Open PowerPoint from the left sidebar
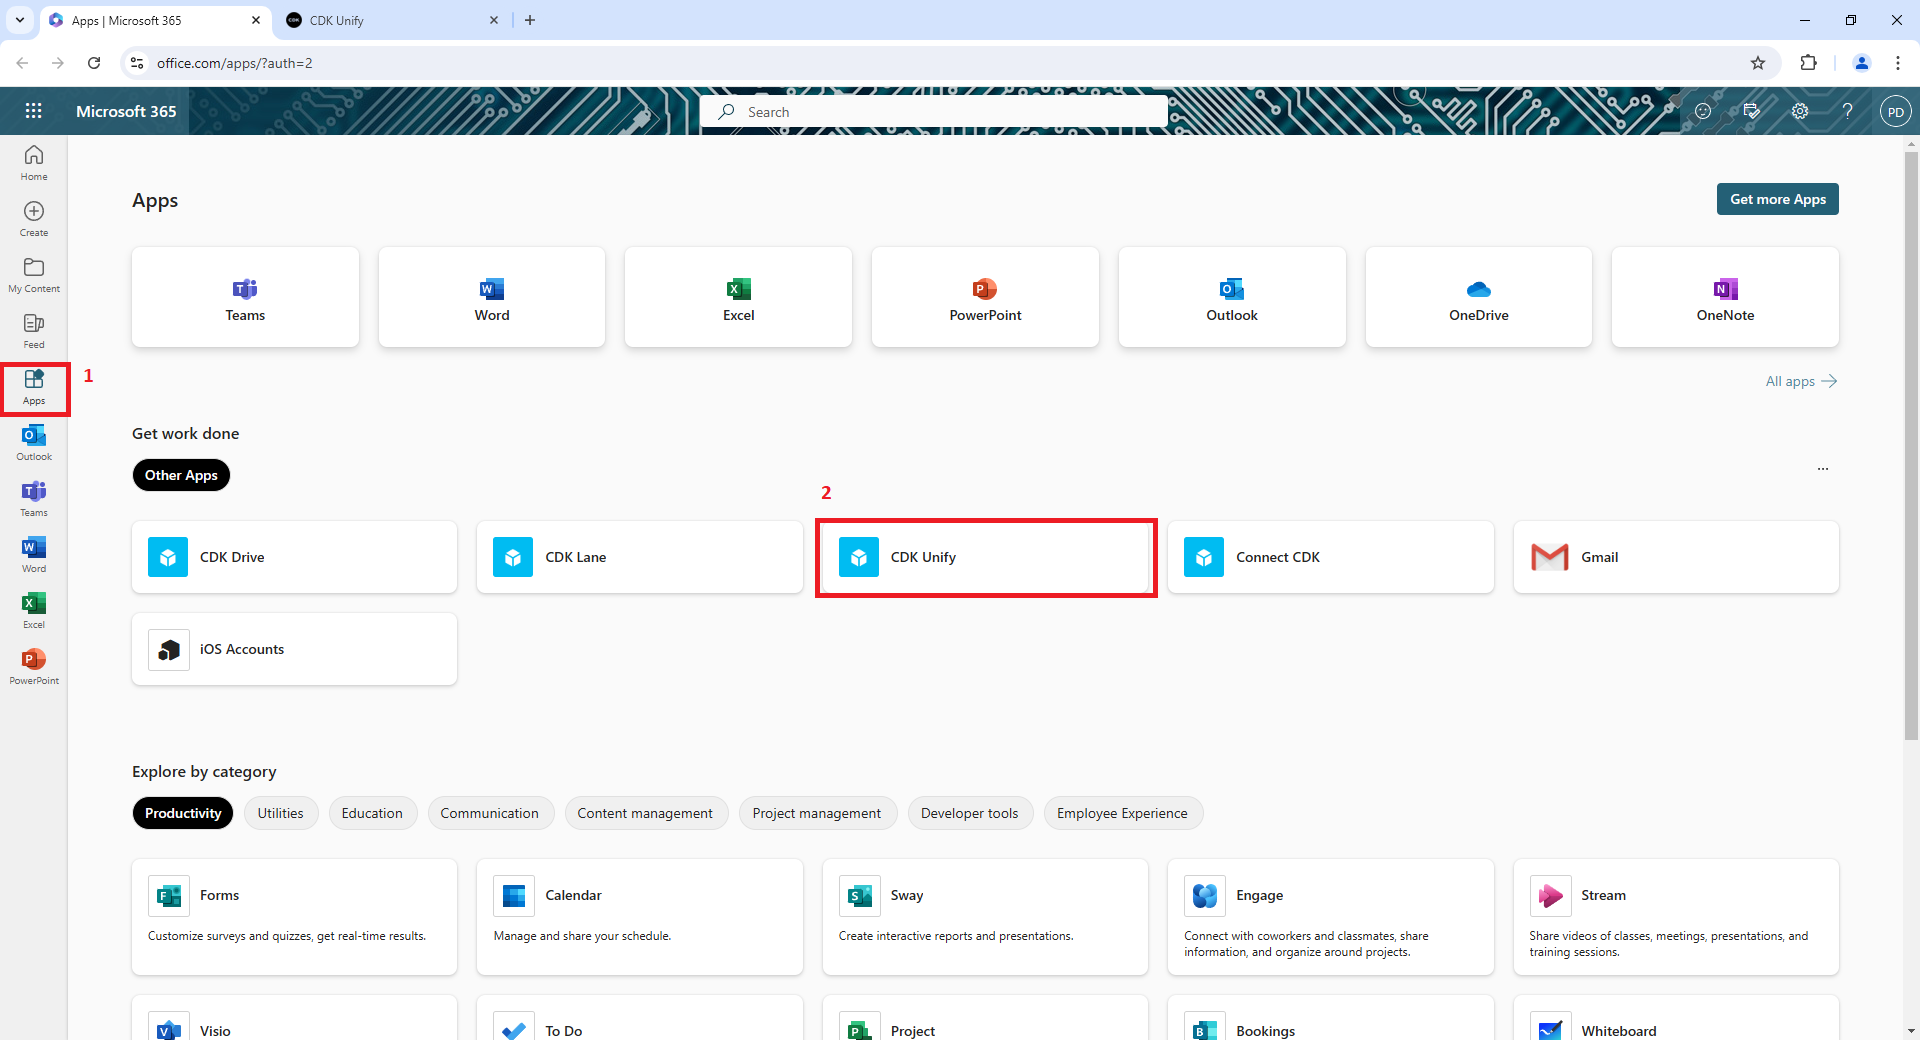This screenshot has height=1040, width=1920. click(34, 667)
